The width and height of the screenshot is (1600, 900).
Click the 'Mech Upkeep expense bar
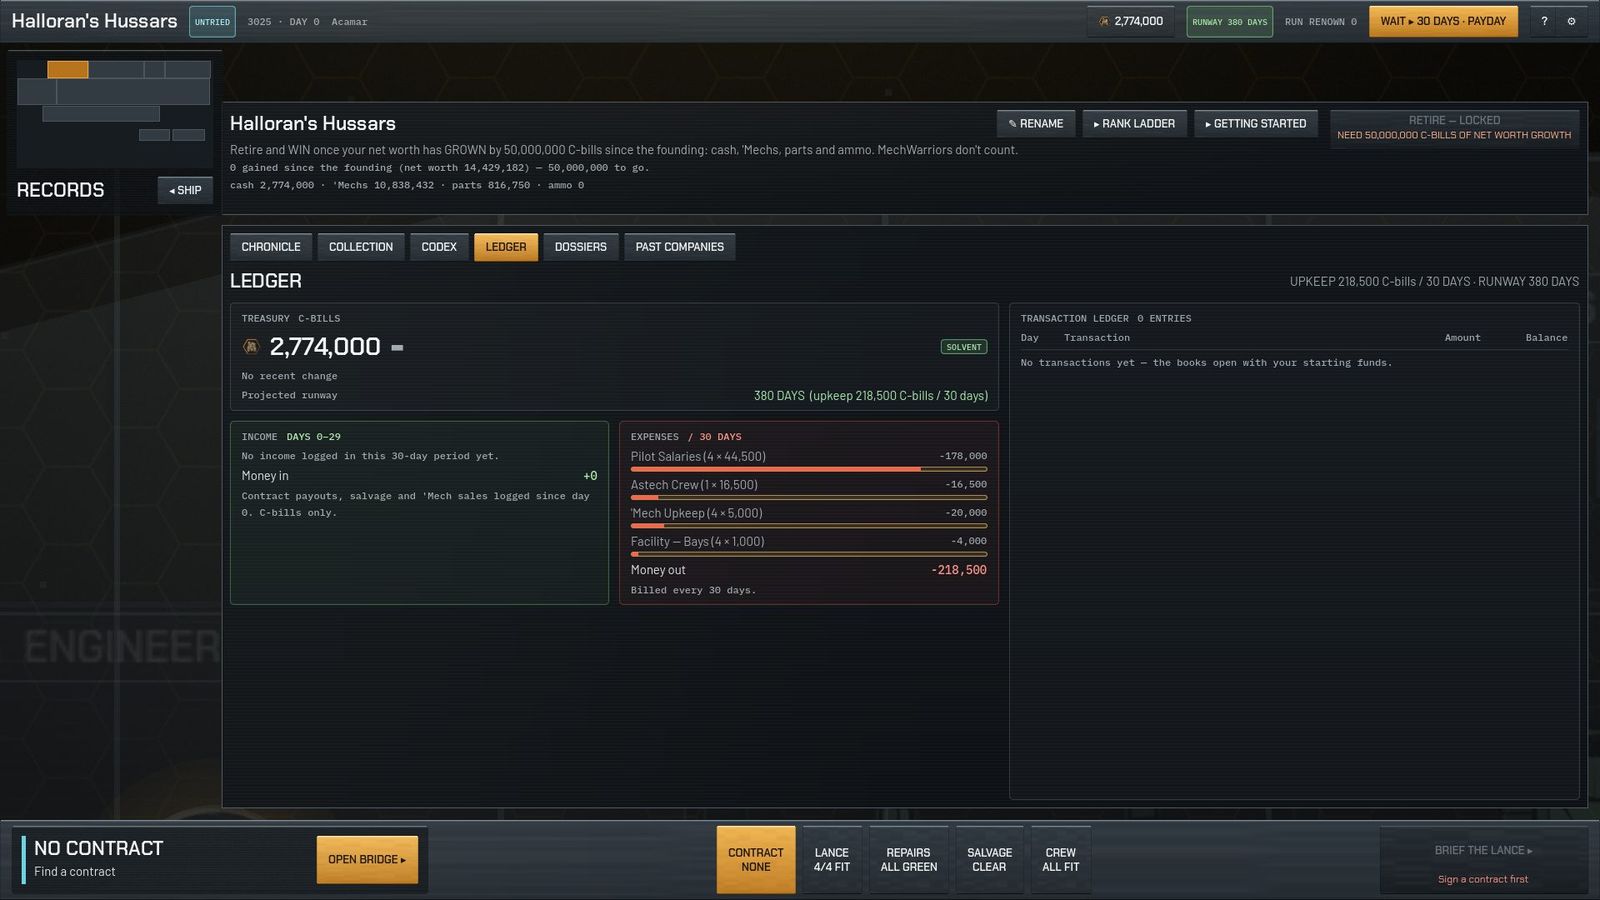pyautogui.click(x=809, y=525)
